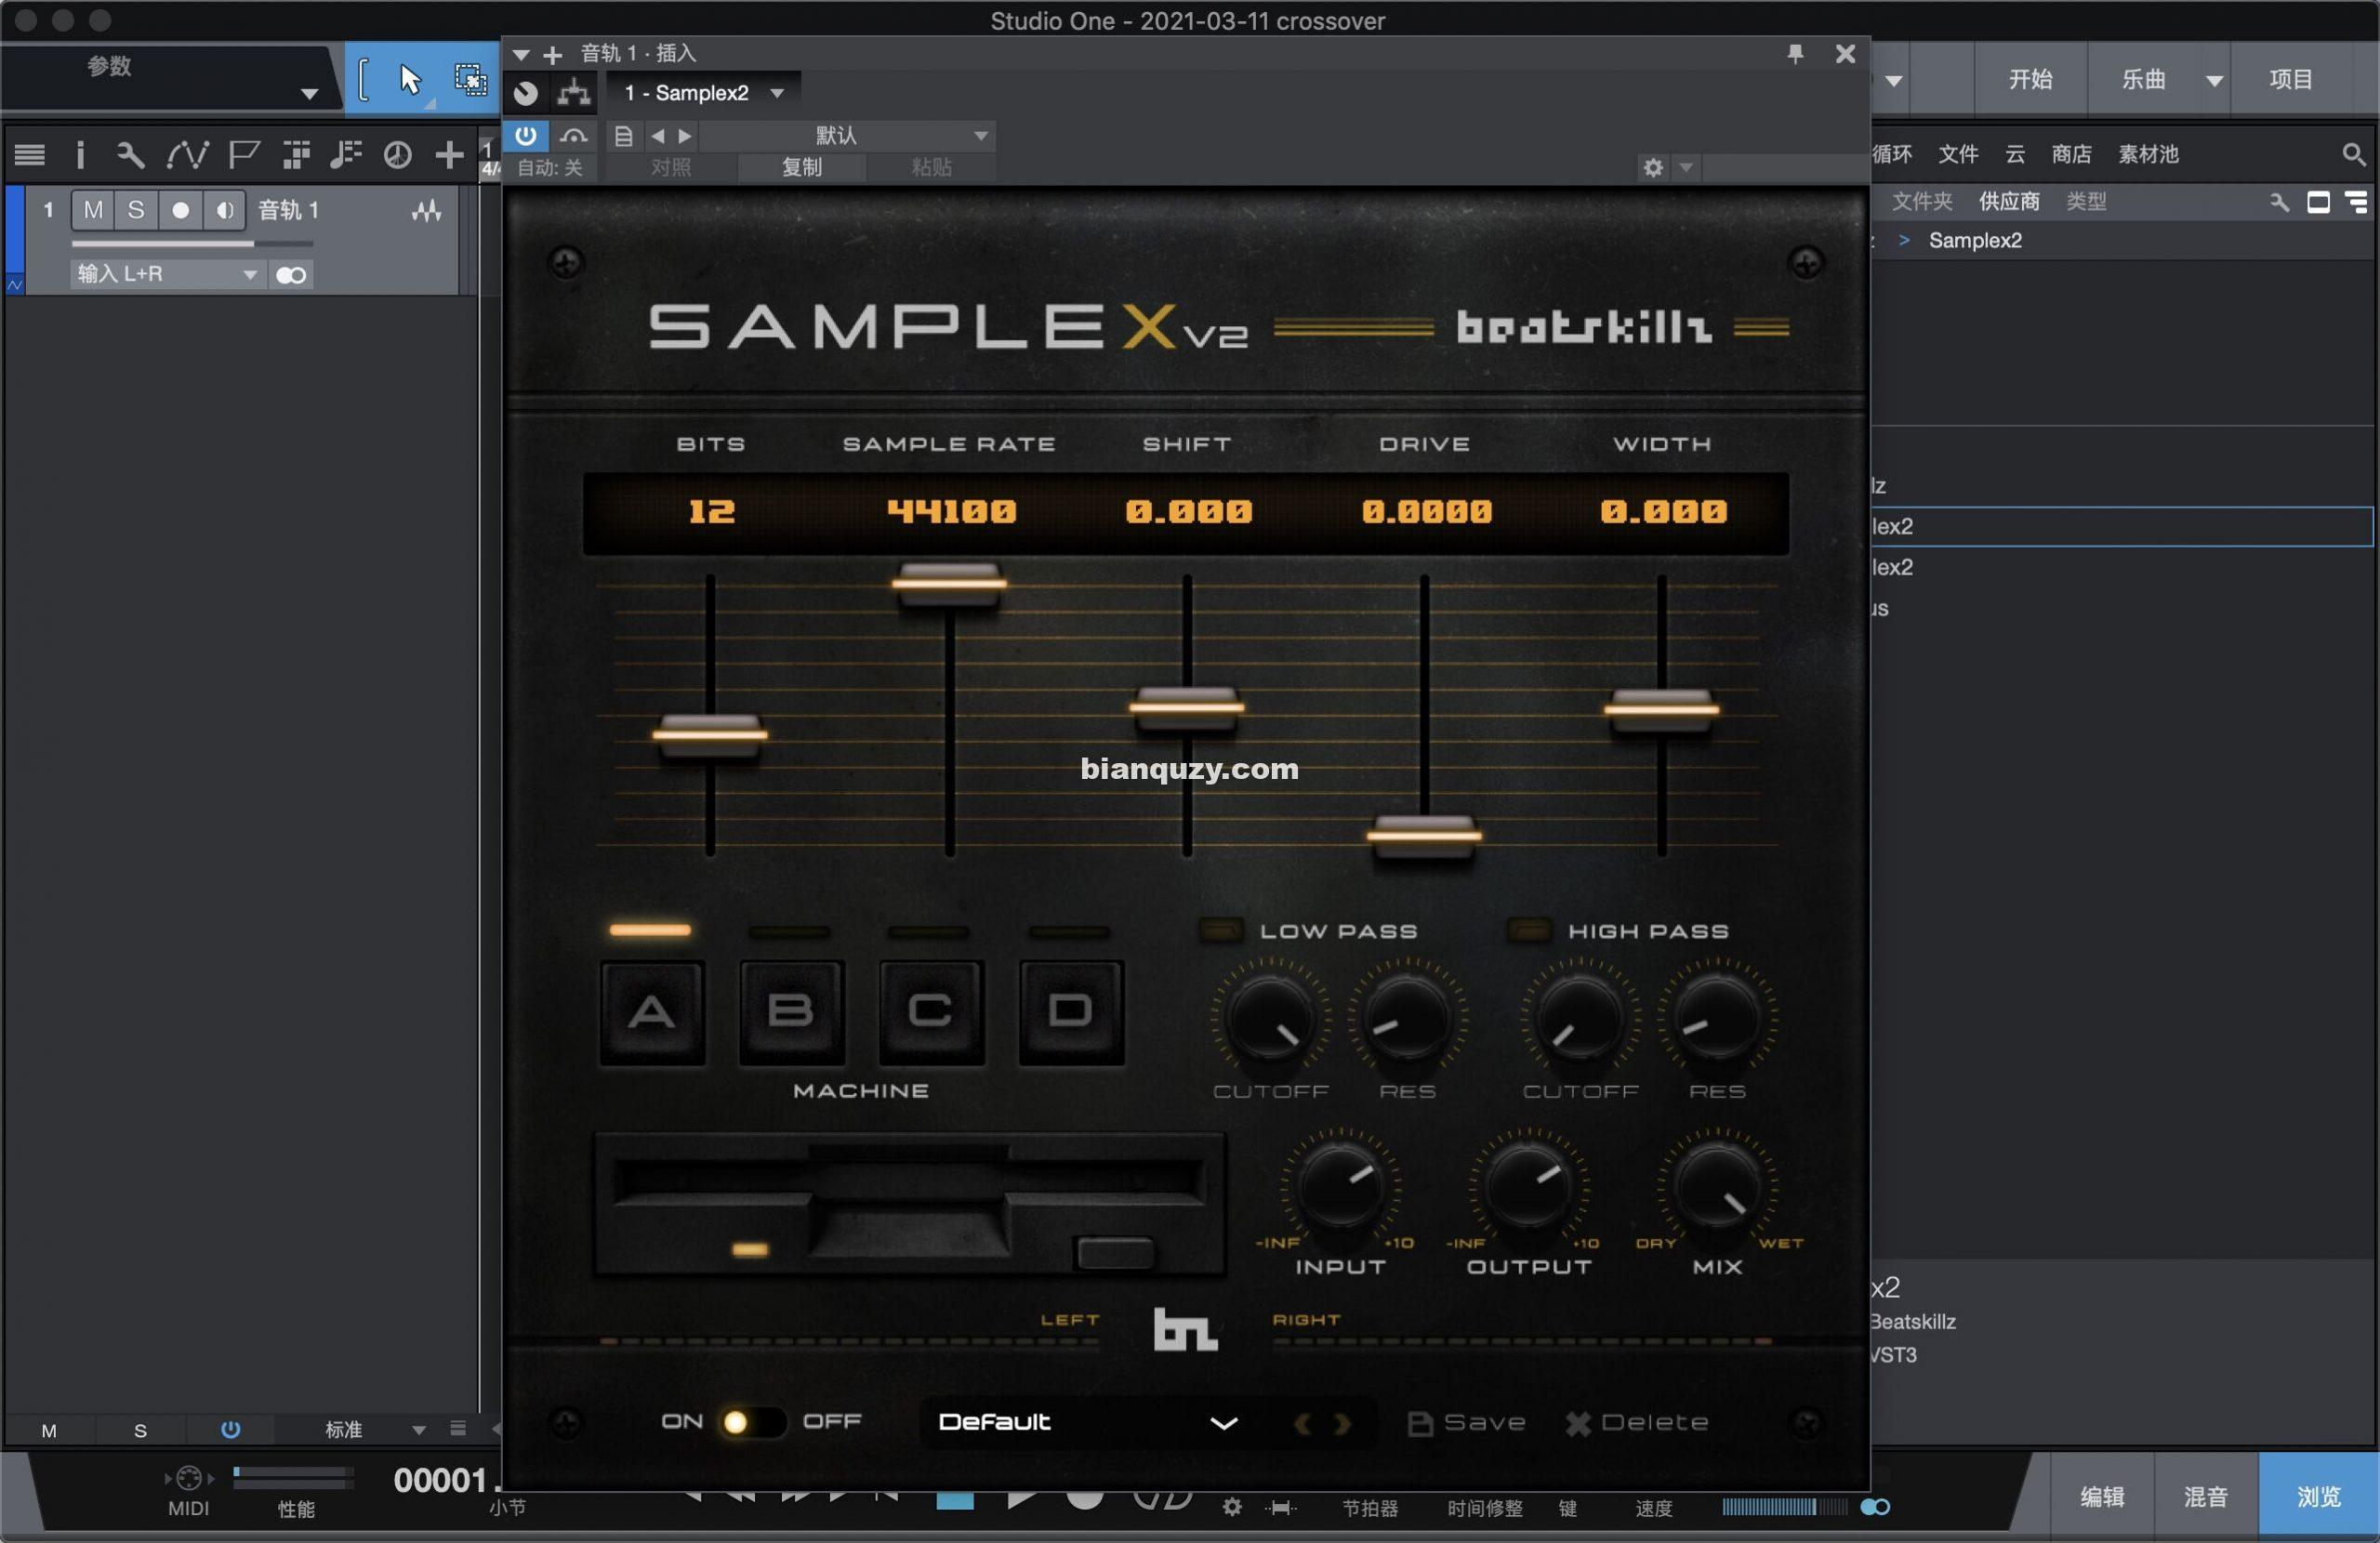This screenshot has height=1543, width=2380.
Task: Go to the next preset arrow
Action: click(685, 136)
